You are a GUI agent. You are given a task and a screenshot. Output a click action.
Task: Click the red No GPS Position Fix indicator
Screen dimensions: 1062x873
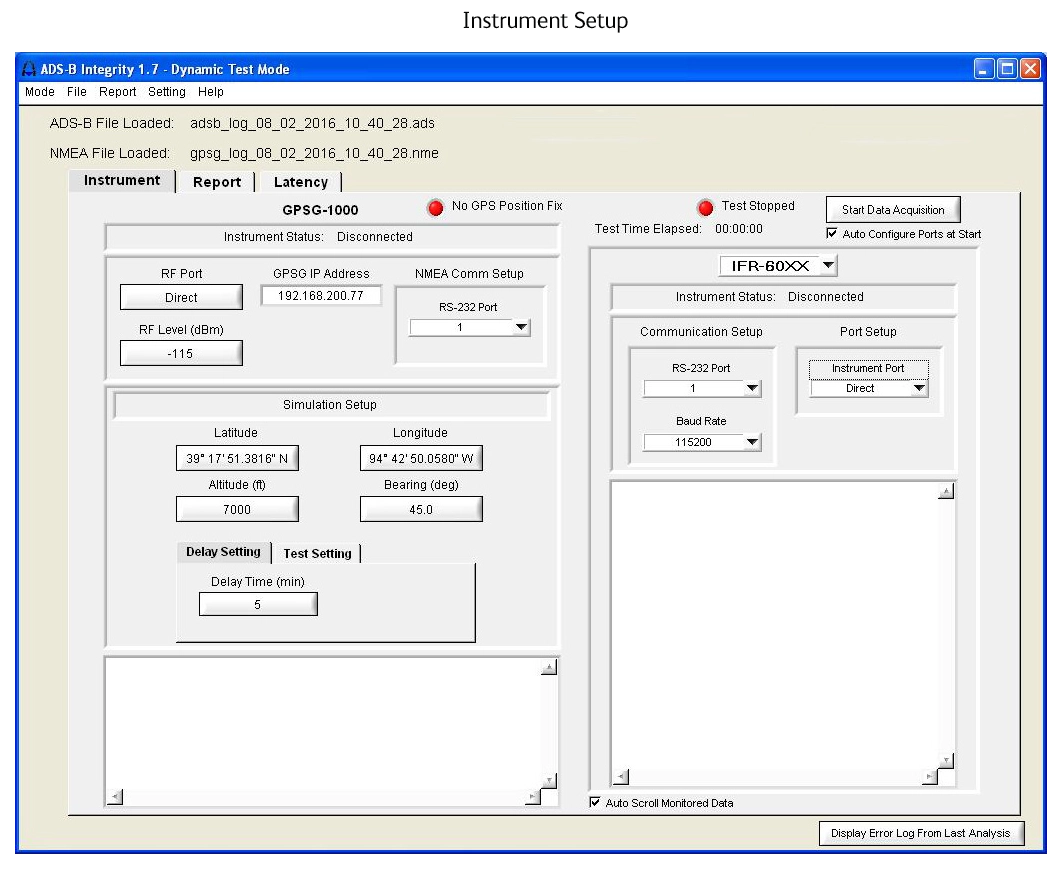436,207
